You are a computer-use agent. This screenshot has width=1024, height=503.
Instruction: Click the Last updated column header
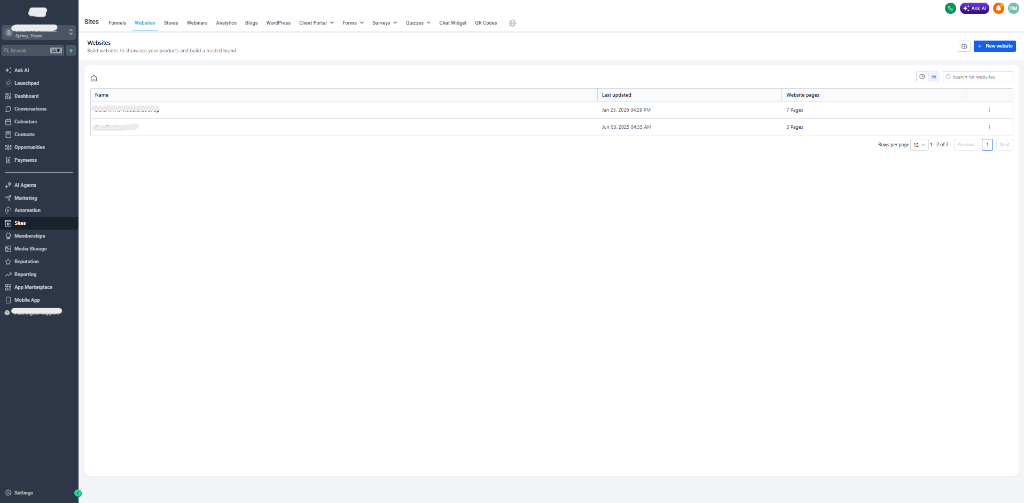690,95
